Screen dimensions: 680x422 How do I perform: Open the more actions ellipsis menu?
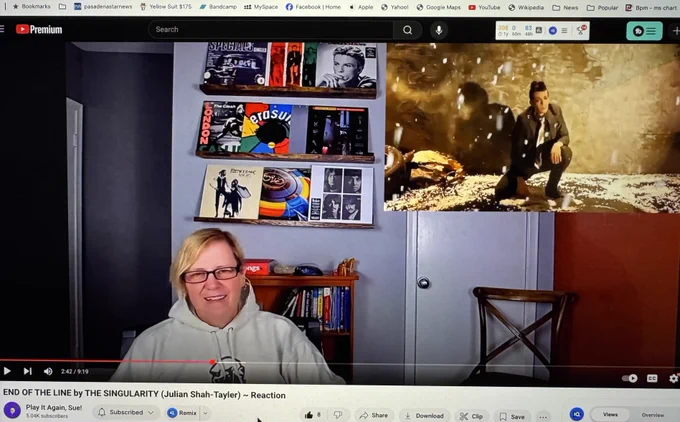(x=543, y=417)
